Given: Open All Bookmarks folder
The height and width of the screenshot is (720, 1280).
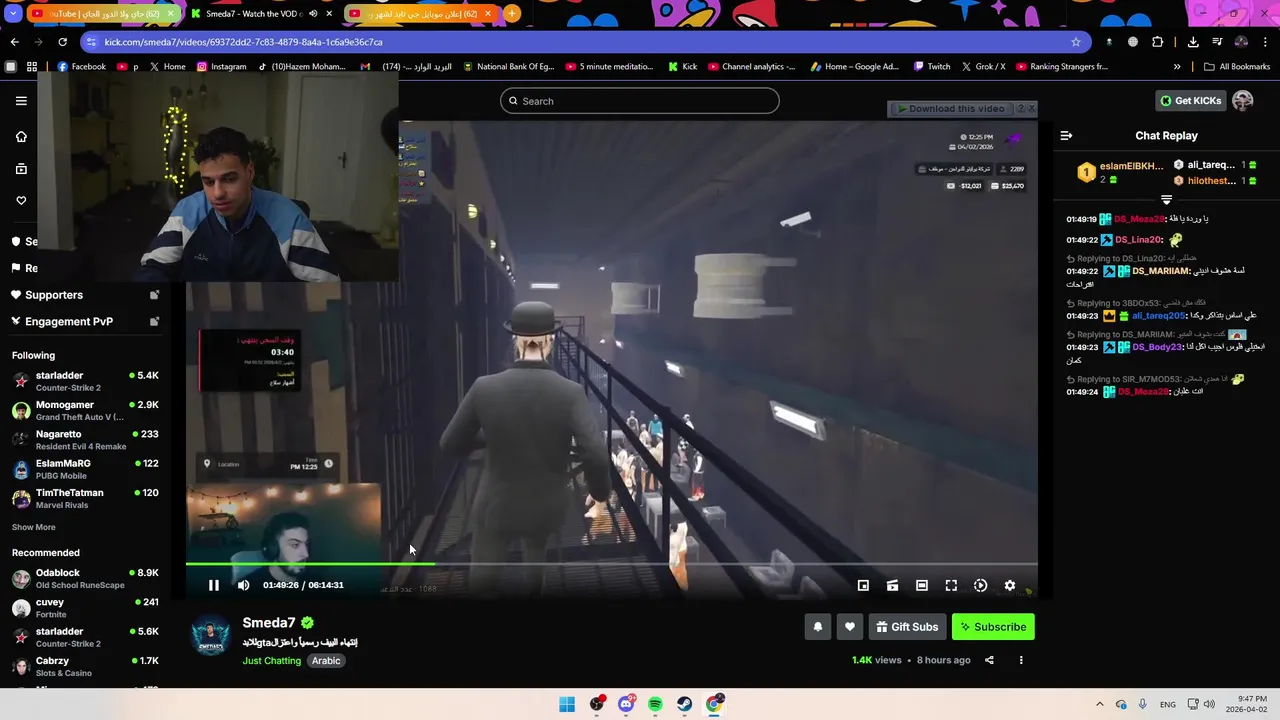Looking at the screenshot, I should (1237, 67).
